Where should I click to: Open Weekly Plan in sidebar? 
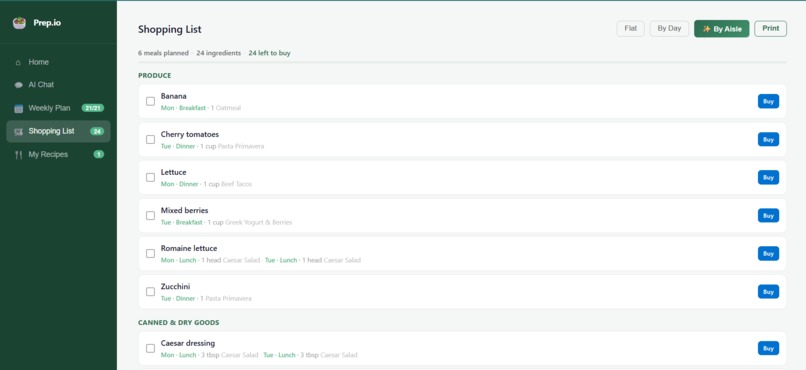[x=58, y=108]
